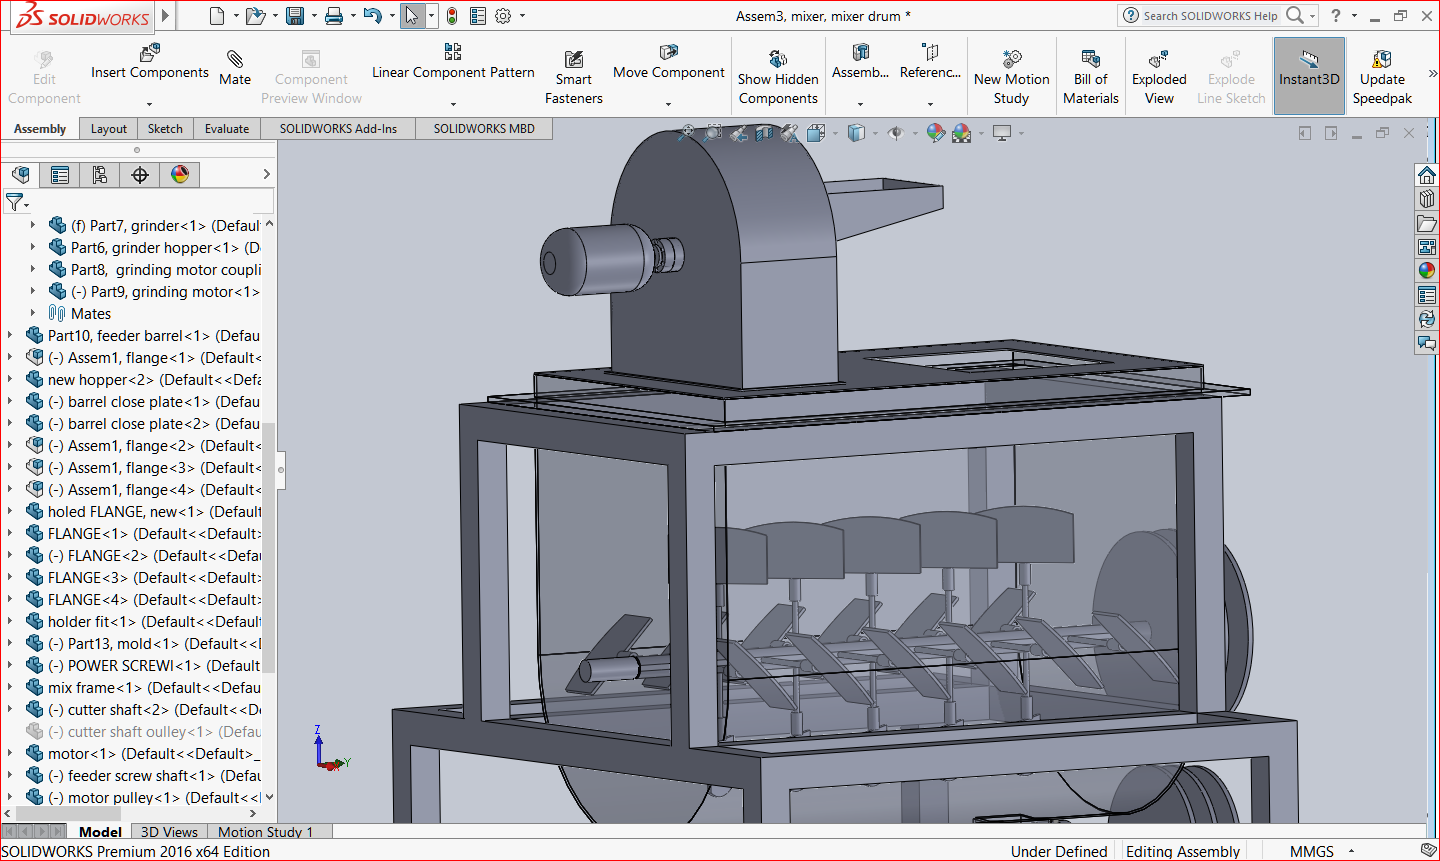1440x861 pixels.
Task: Click the Mate tool icon
Action: tap(235, 60)
